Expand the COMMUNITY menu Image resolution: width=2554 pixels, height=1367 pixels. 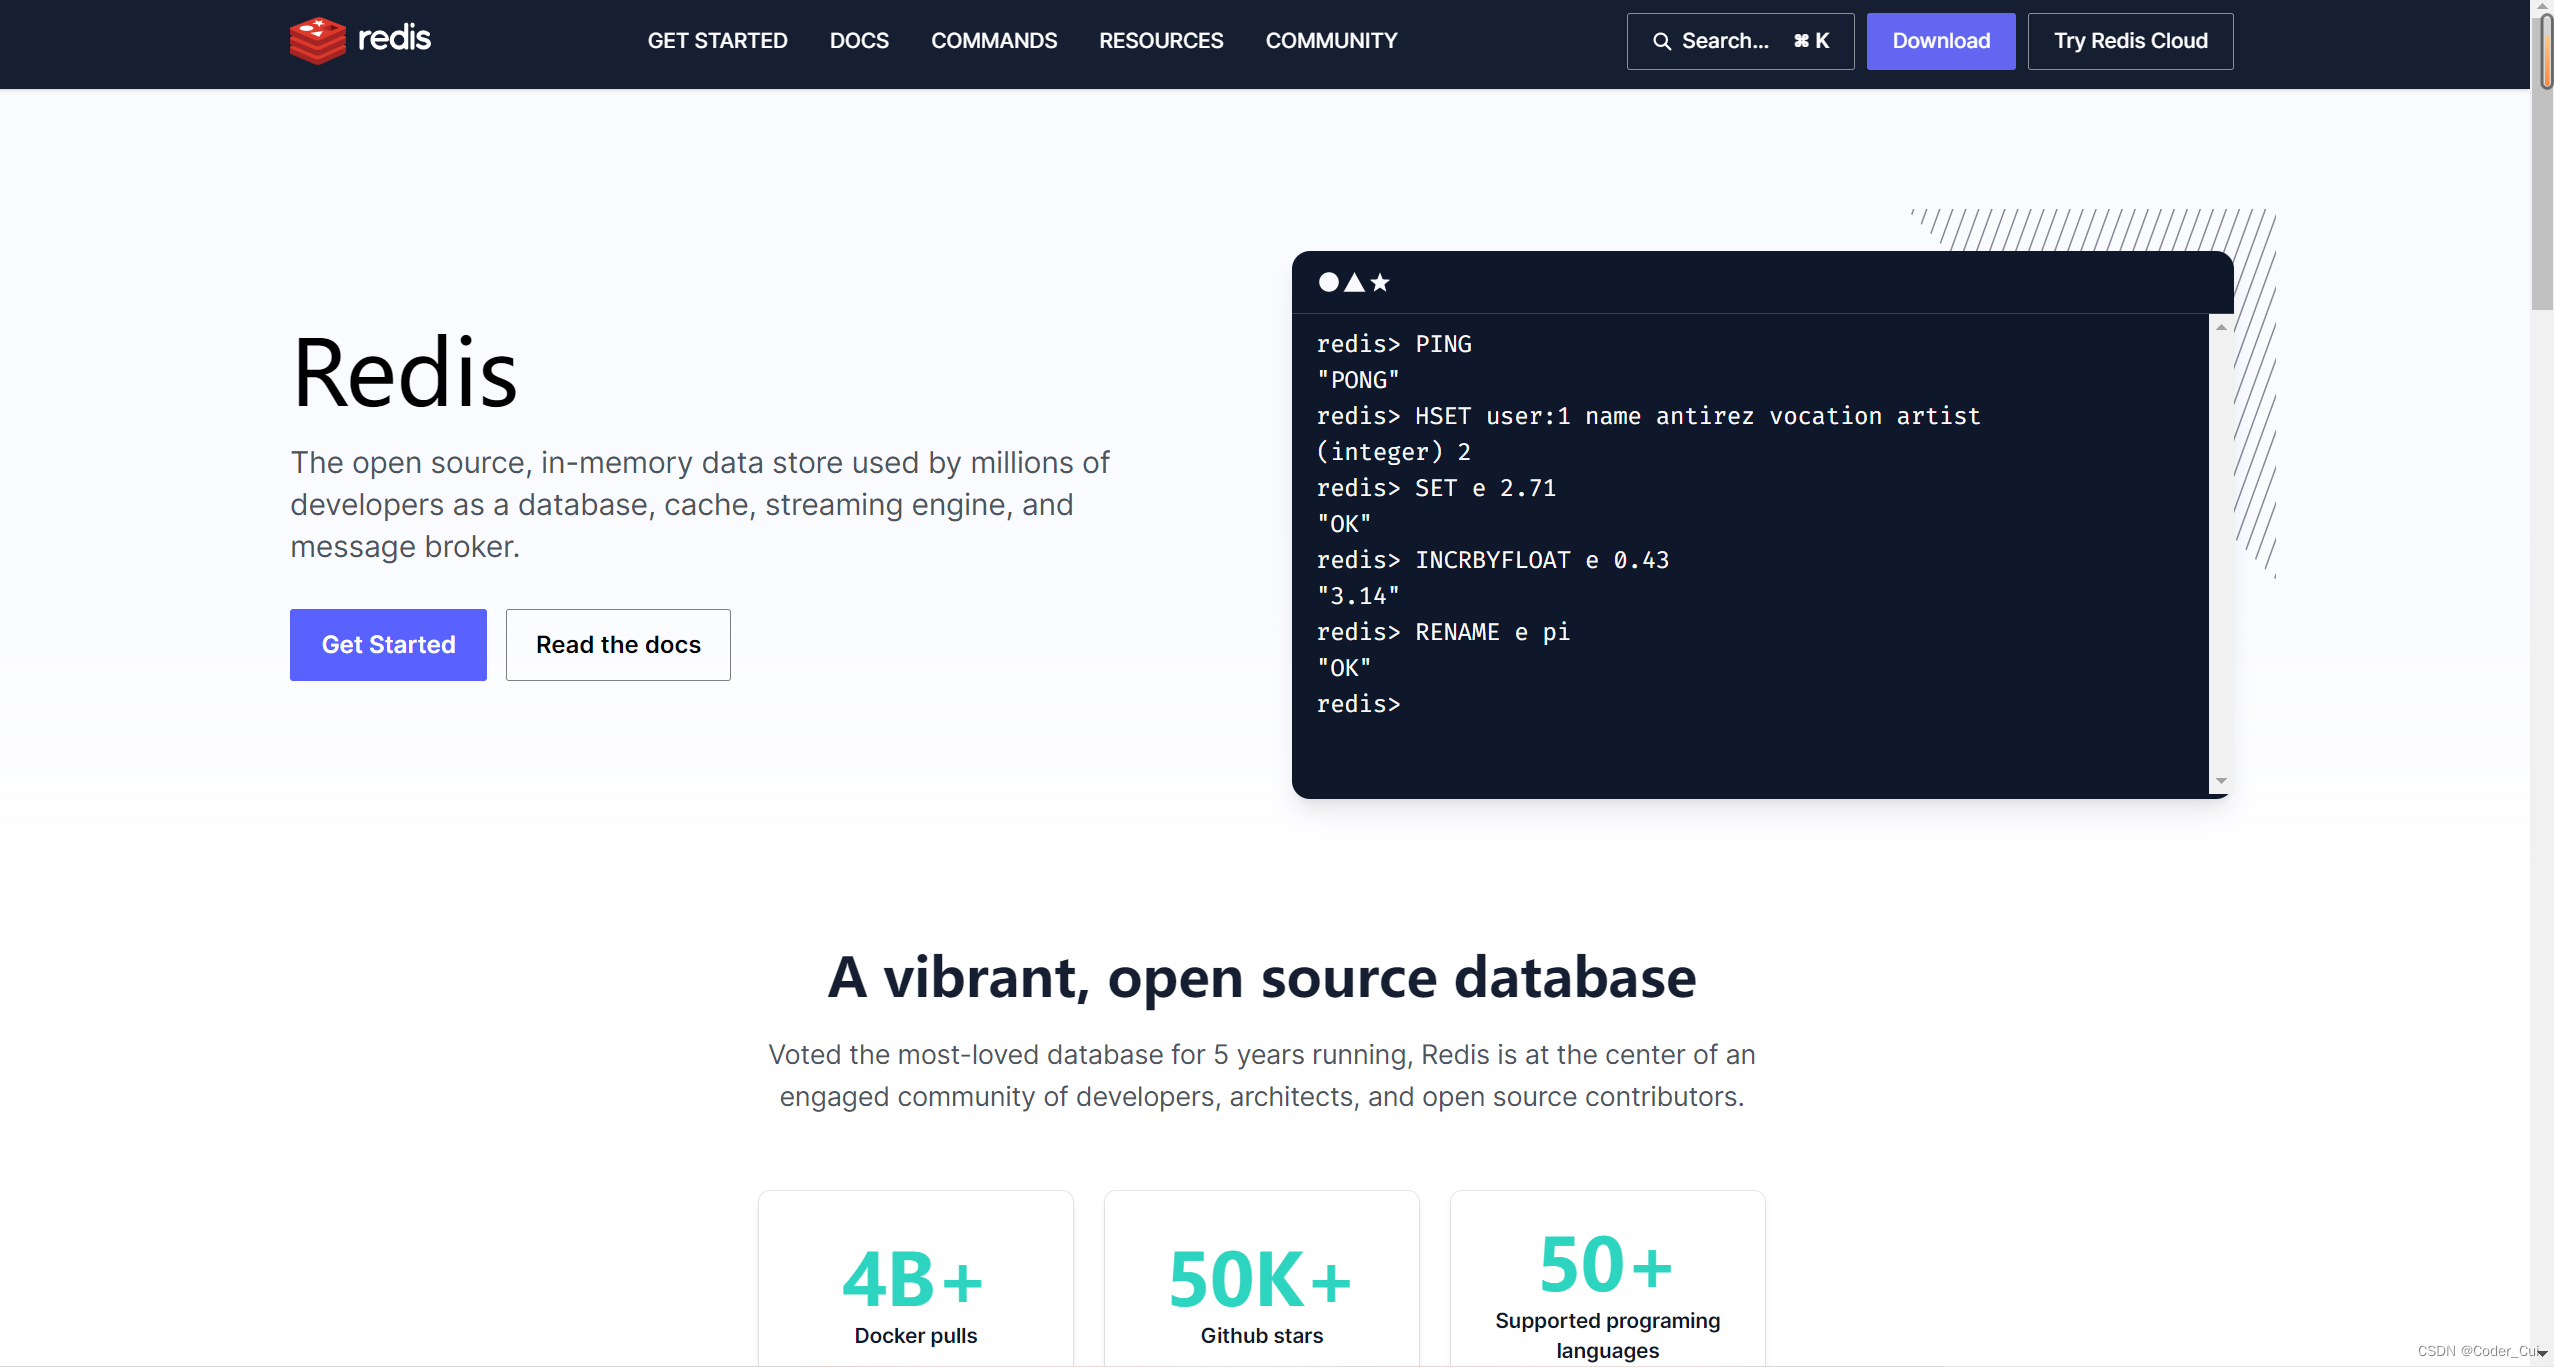[1331, 41]
